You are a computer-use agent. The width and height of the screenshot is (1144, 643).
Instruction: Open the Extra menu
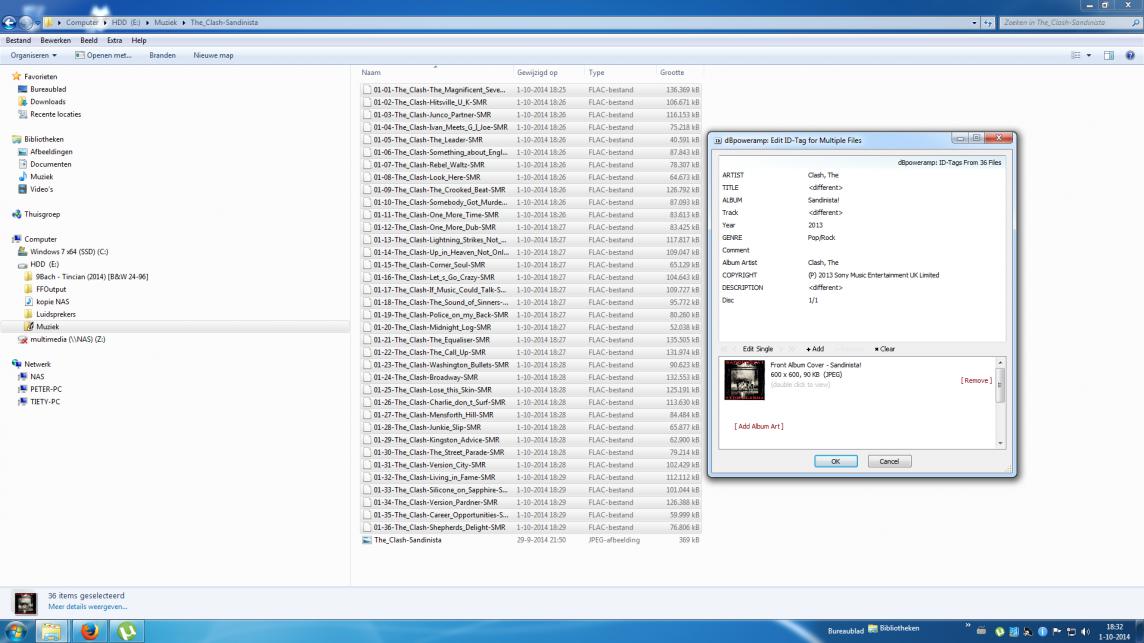click(115, 41)
